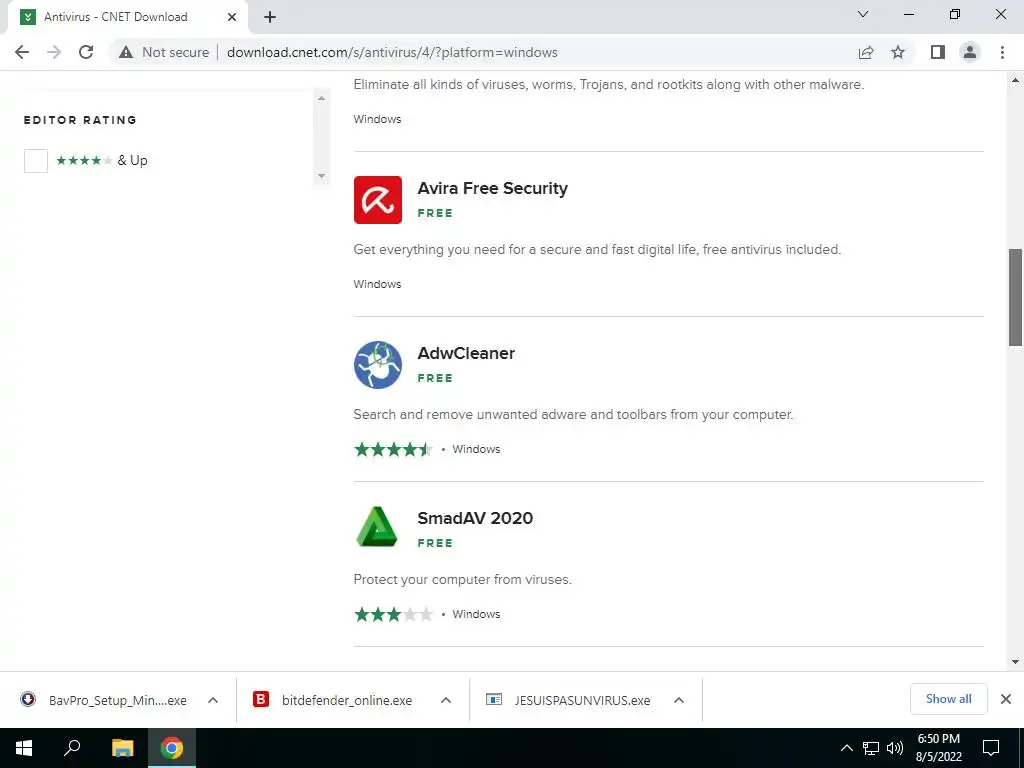Image resolution: width=1024 pixels, height=768 pixels.
Task: Check the 4 stars & Up editor rating box
Action: pyautogui.click(x=36, y=161)
